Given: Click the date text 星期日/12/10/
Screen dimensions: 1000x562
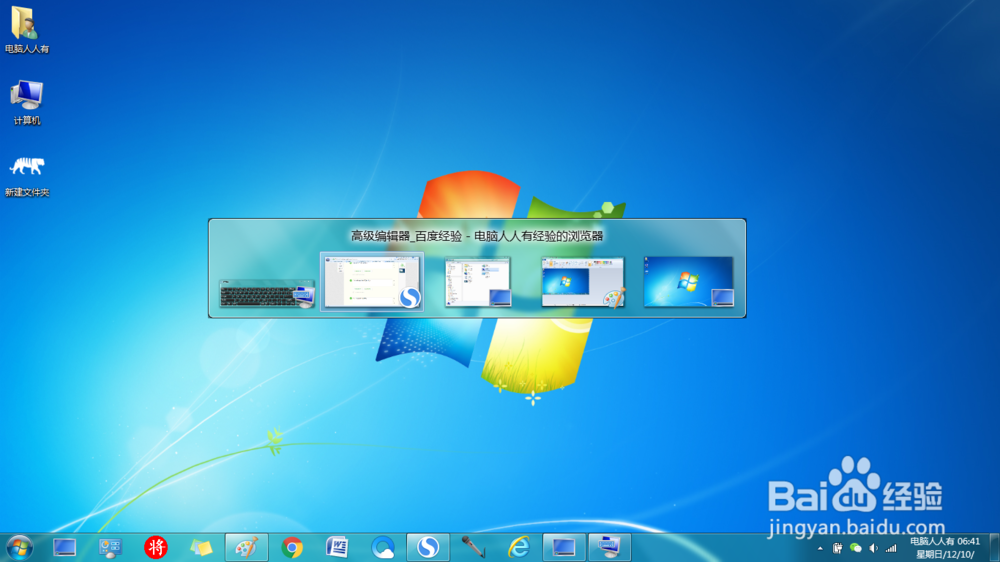Looking at the screenshot, I should 945,554.
